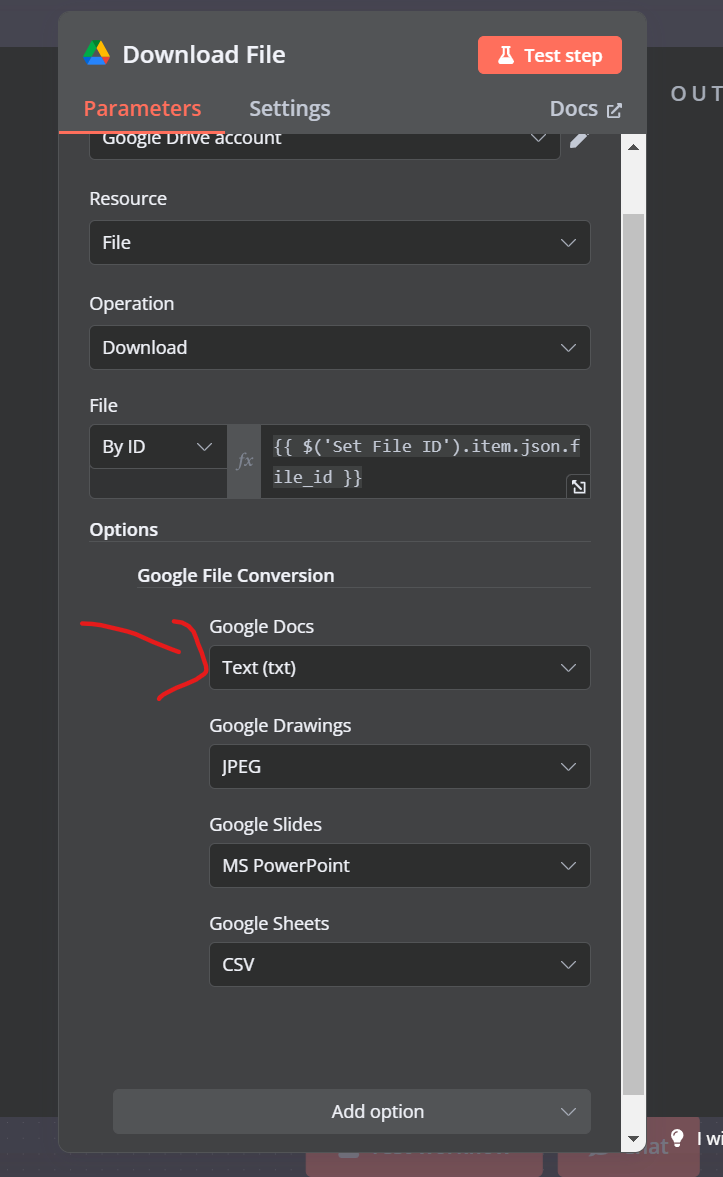Switch to the Parameters tab

[x=142, y=109]
